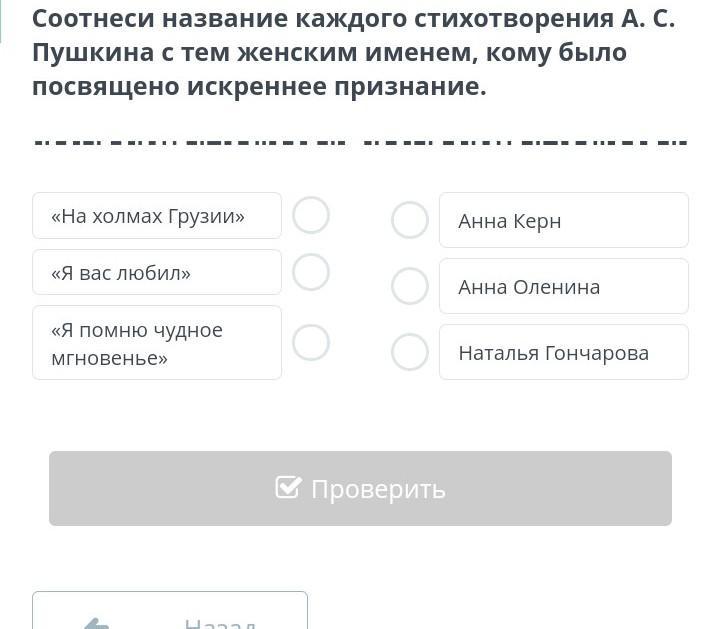Click the «Я вас любил» answer card
This screenshot has width=720, height=629.
tap(157, 272)
